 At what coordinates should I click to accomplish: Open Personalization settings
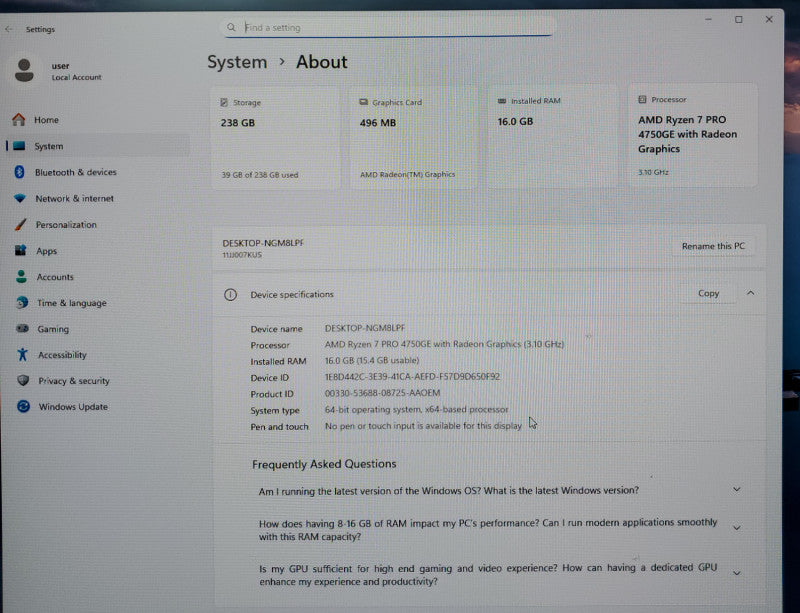(x=97, y=225)
